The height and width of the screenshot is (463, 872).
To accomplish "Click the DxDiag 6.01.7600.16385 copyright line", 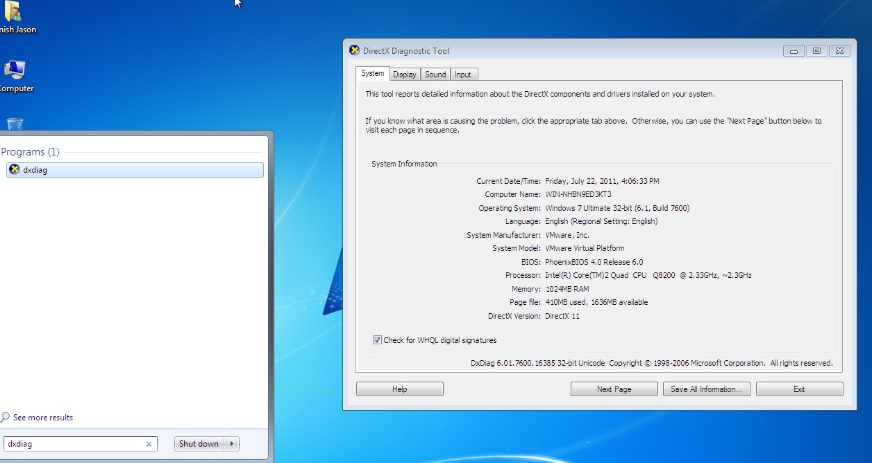I will (652, 363).
